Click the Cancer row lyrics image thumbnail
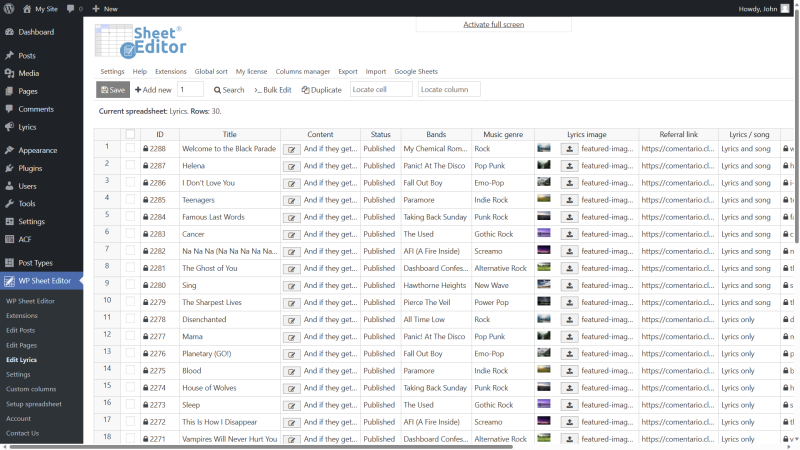Image resolution: width=800 pixels, height=450 pixels. 544,234
